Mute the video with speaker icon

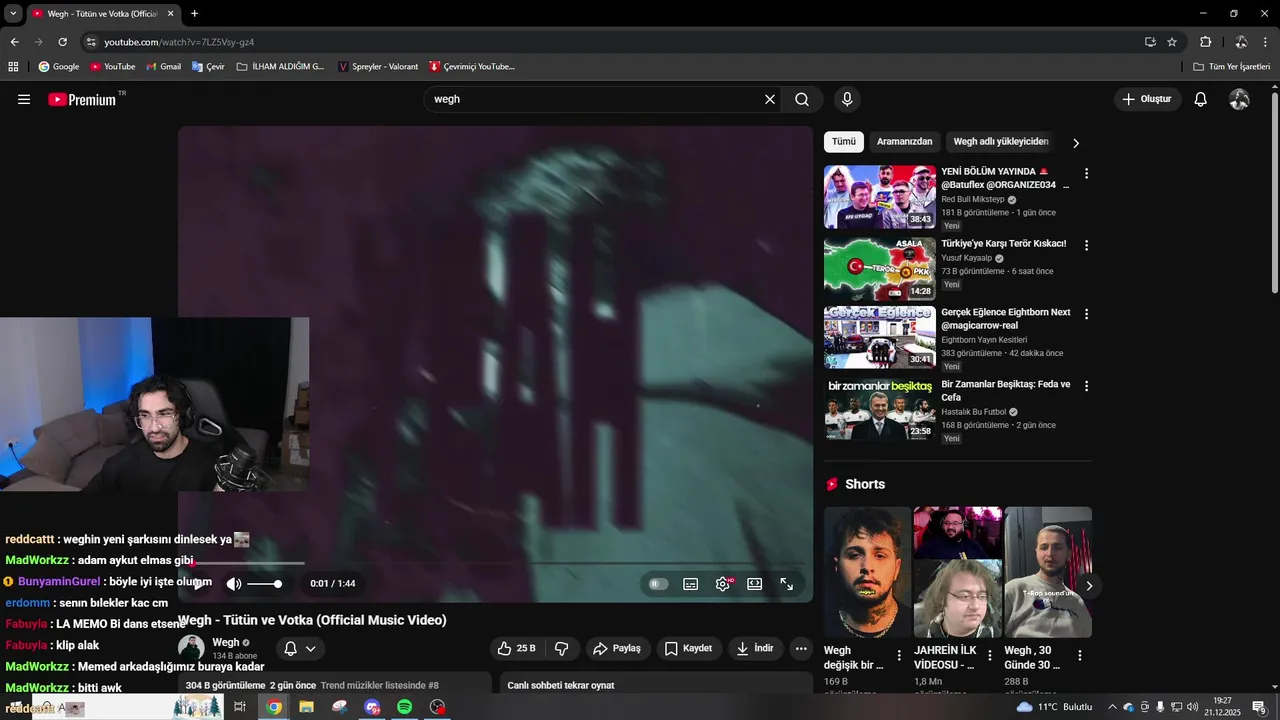[x=233, y=584]
